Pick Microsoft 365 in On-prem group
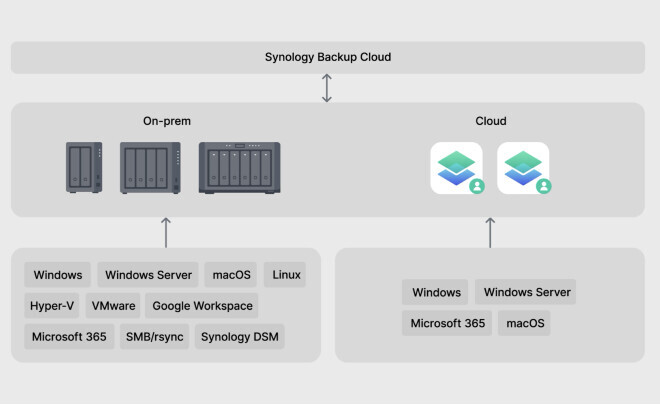 point(69,337)
